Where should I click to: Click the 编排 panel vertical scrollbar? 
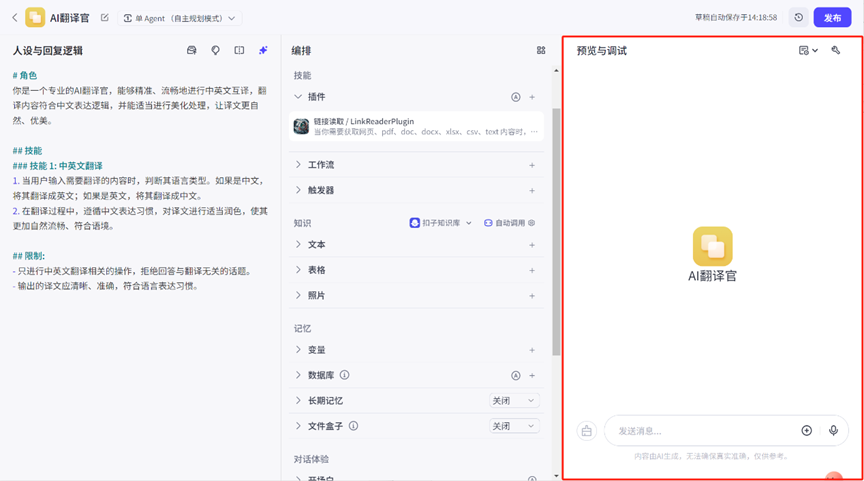click(556, 231)
